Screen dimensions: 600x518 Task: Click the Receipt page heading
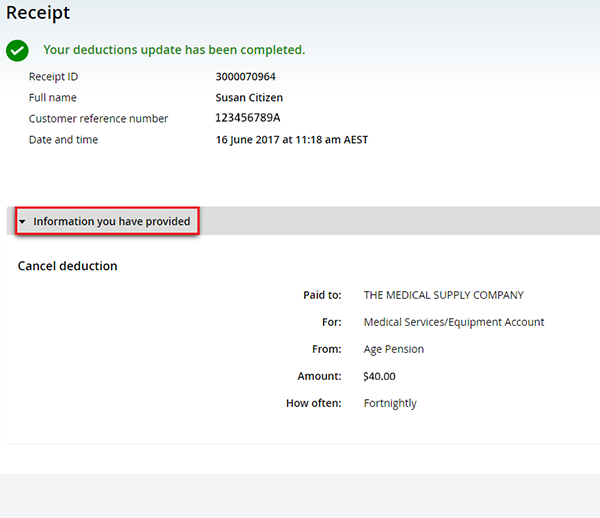pos(38,13)
